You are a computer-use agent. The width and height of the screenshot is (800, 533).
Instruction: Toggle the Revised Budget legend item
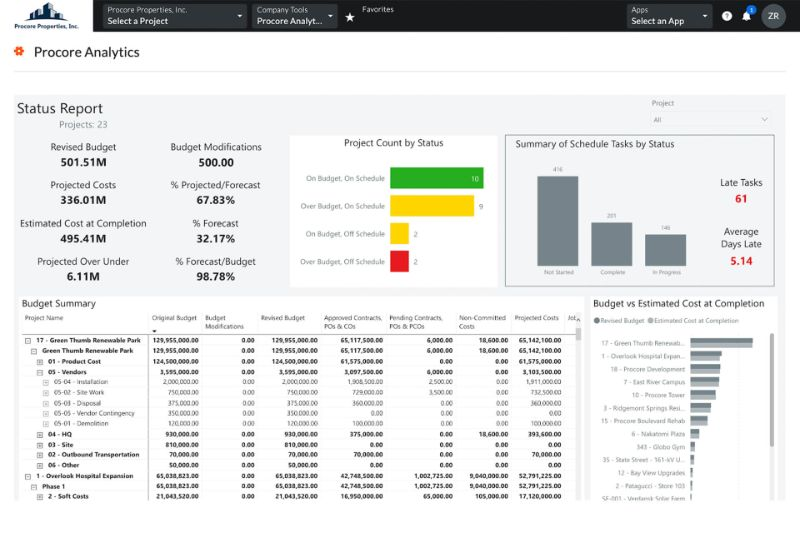[619, 321]
